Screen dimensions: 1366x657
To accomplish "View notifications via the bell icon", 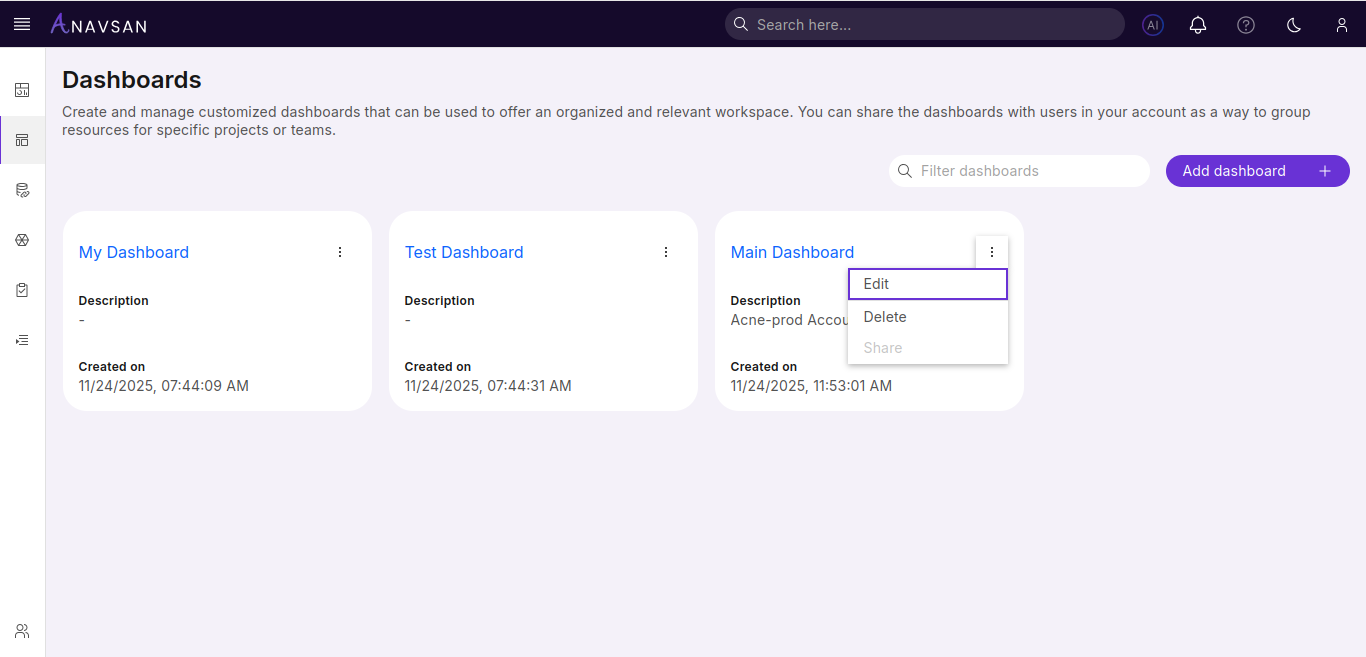I will [x=1198, y=24].
